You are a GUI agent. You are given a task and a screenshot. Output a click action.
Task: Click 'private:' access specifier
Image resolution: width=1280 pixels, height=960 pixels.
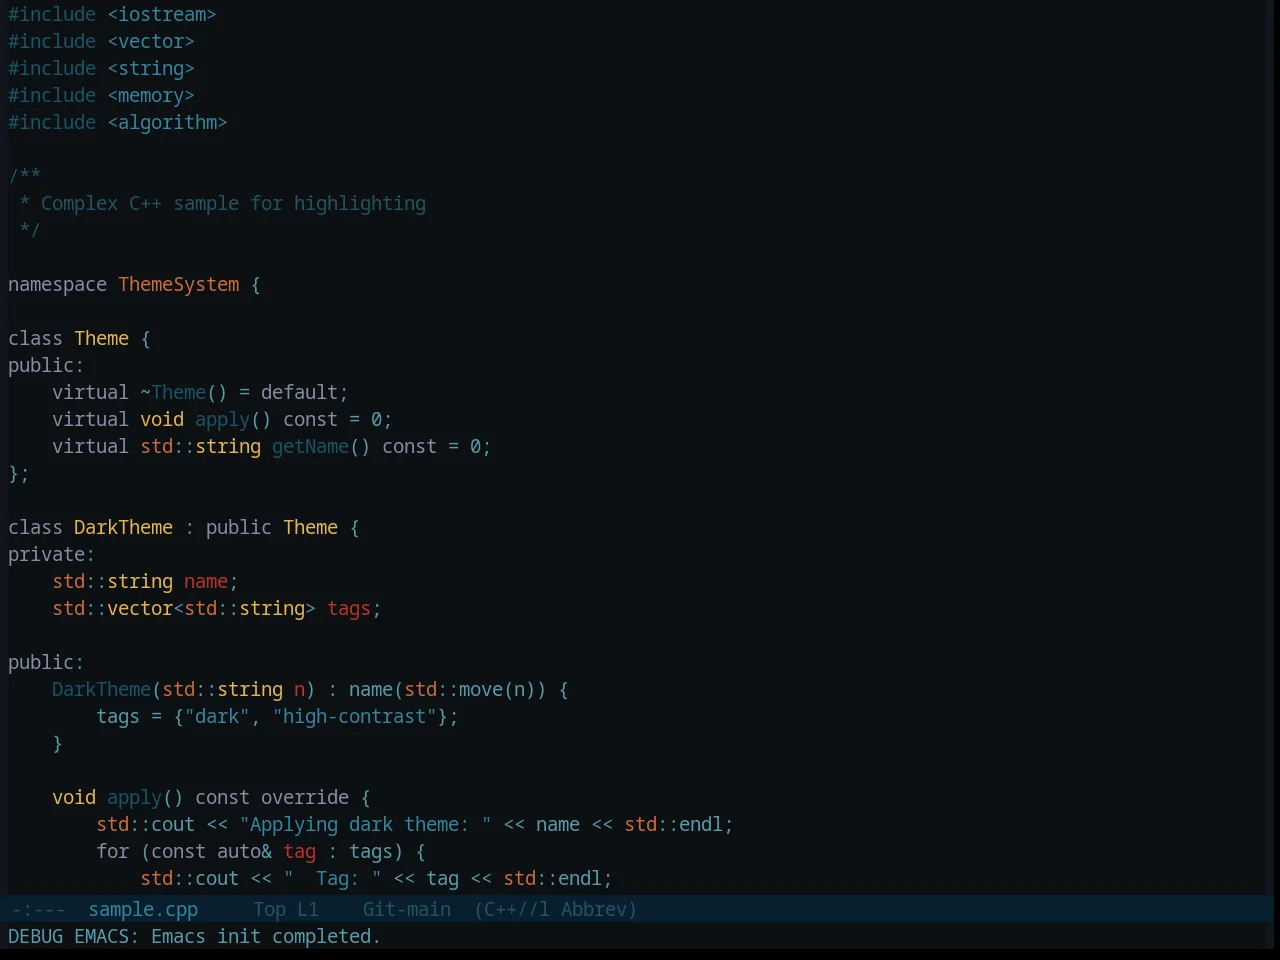coord(52,554)
